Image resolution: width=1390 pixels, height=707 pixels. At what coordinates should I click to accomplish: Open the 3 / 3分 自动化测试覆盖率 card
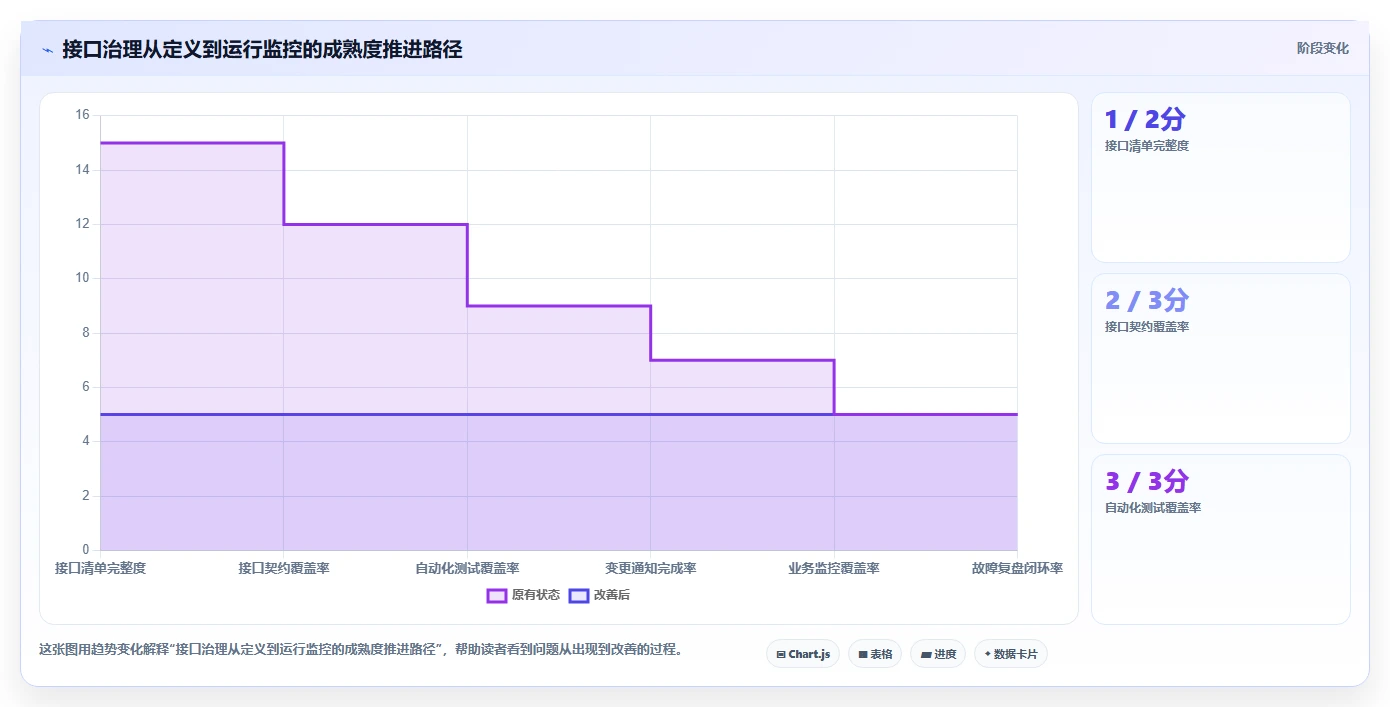tap(1221, 539)
